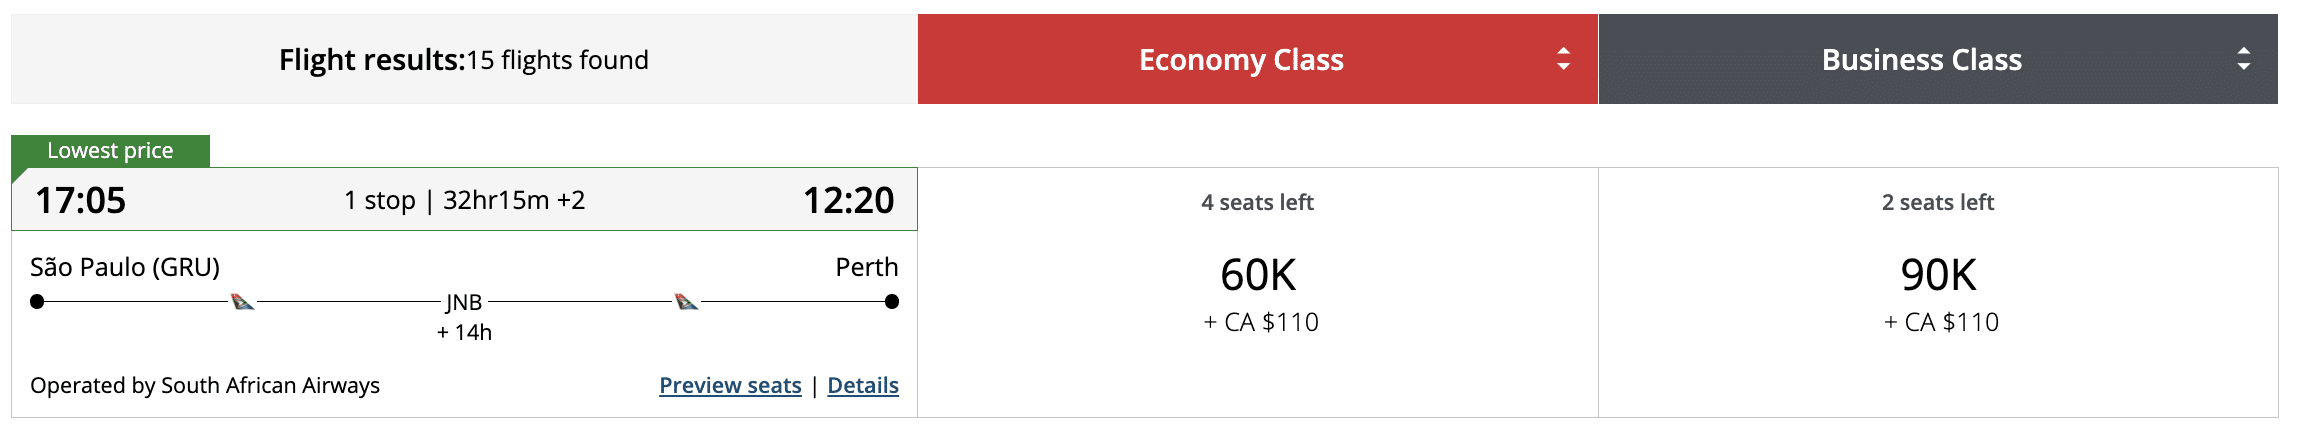
Task: Click 'Operated by South African Airways' text
Action: [x=205, y=385]
